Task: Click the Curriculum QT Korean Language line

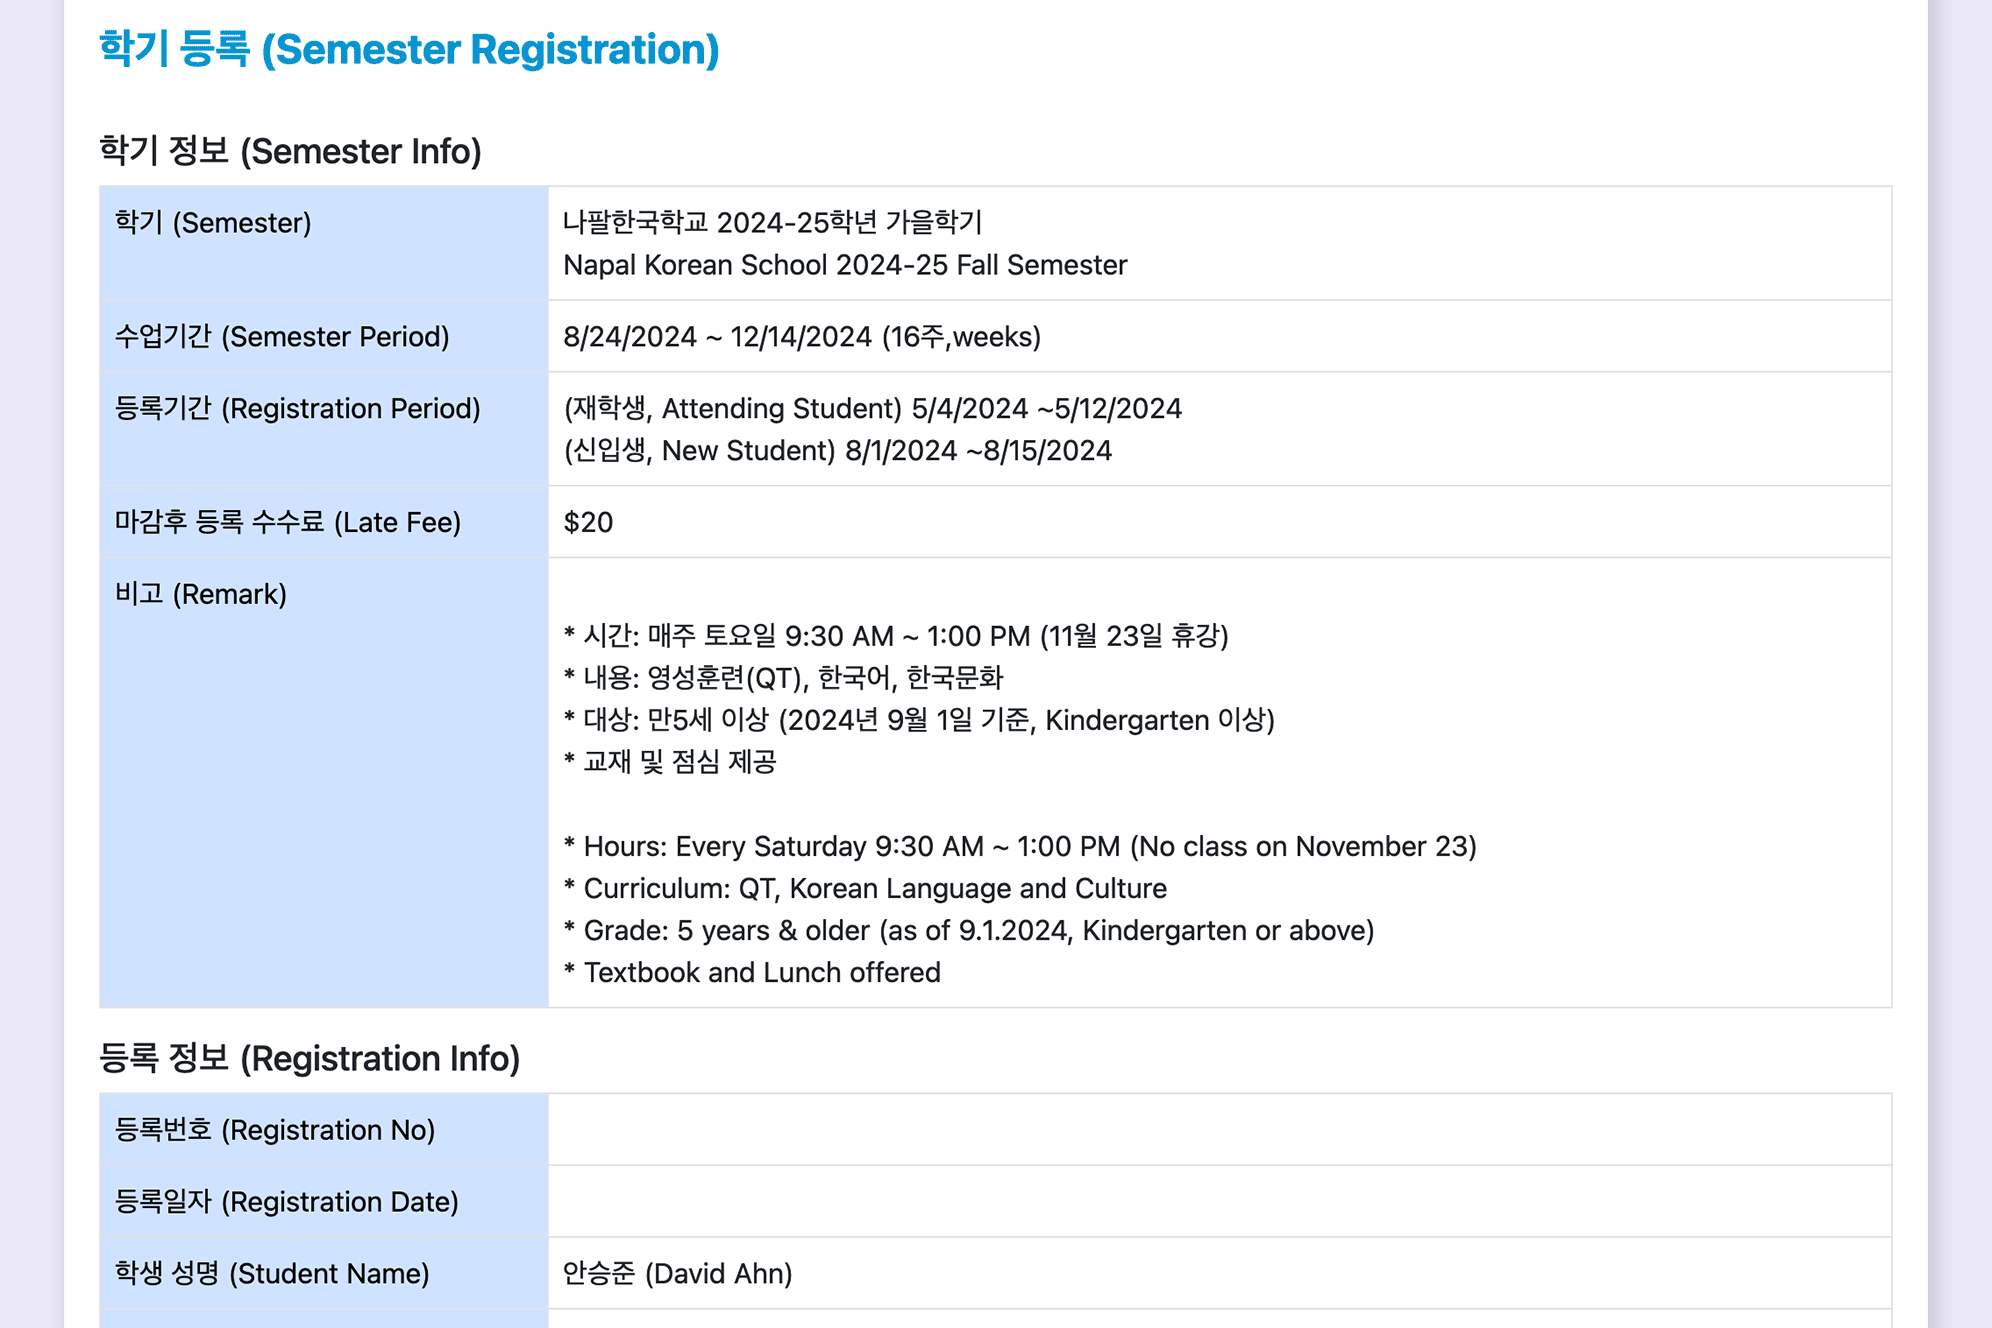Action: 865,888
